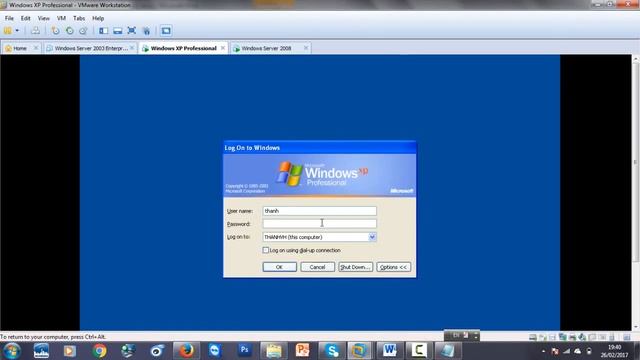This screenshot has height=360, width=640.
Task: Close the Home tab
Action: coord(36,48)
